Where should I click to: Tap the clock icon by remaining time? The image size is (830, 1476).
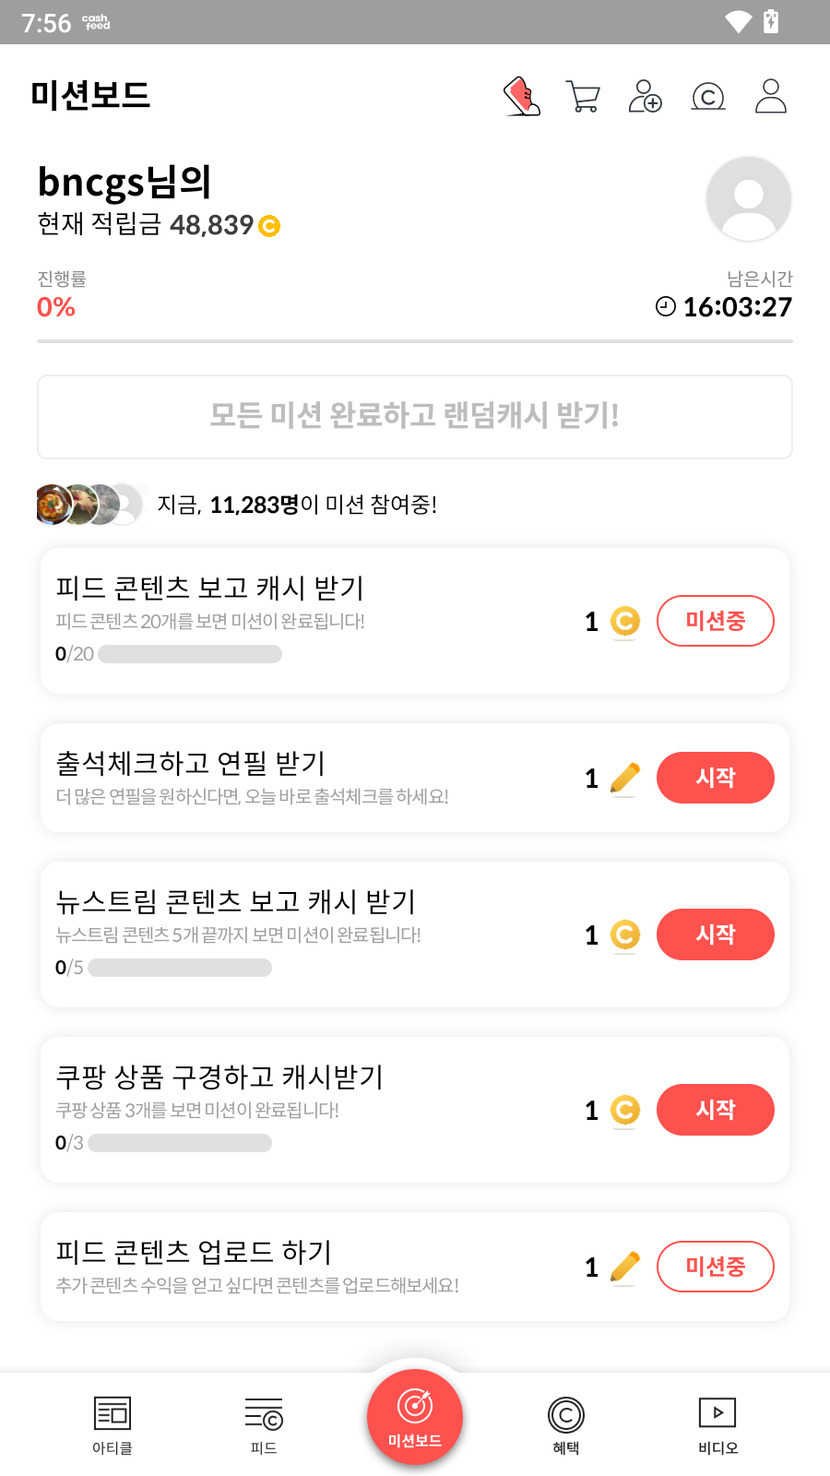tap(665, 306)
